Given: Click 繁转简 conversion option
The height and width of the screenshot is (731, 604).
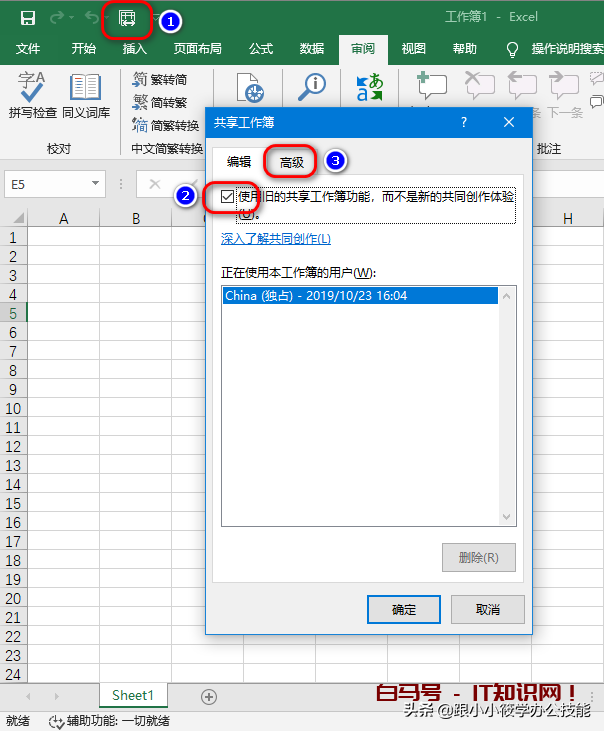Looking at the screenshot, I should (160, 79).
